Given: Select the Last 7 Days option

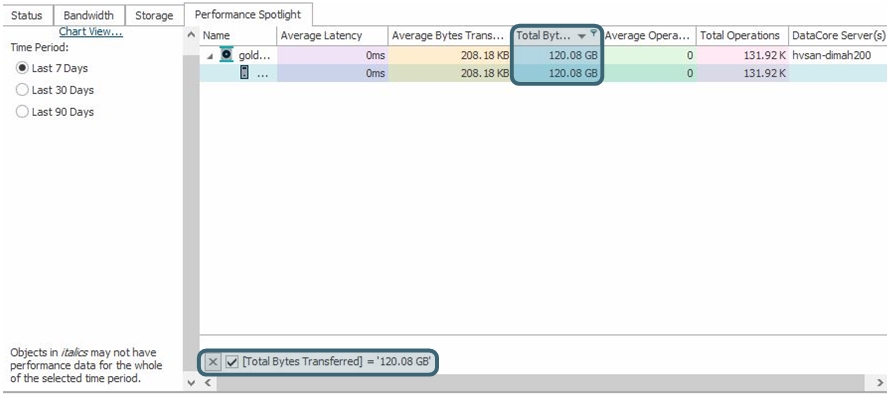Looking at the screenshot, I should 22,68.
